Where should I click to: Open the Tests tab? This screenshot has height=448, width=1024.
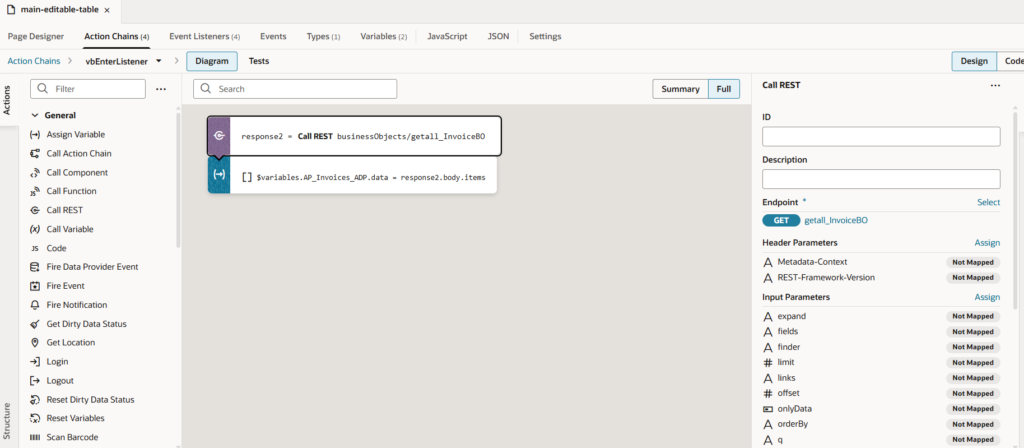coord(258,61)
